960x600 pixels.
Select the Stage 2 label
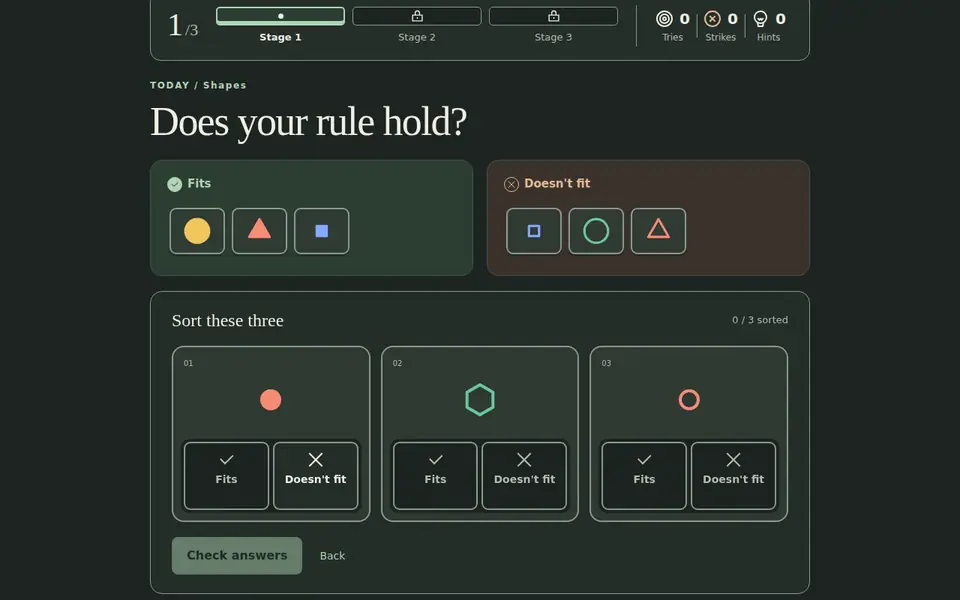coord(417,37)
